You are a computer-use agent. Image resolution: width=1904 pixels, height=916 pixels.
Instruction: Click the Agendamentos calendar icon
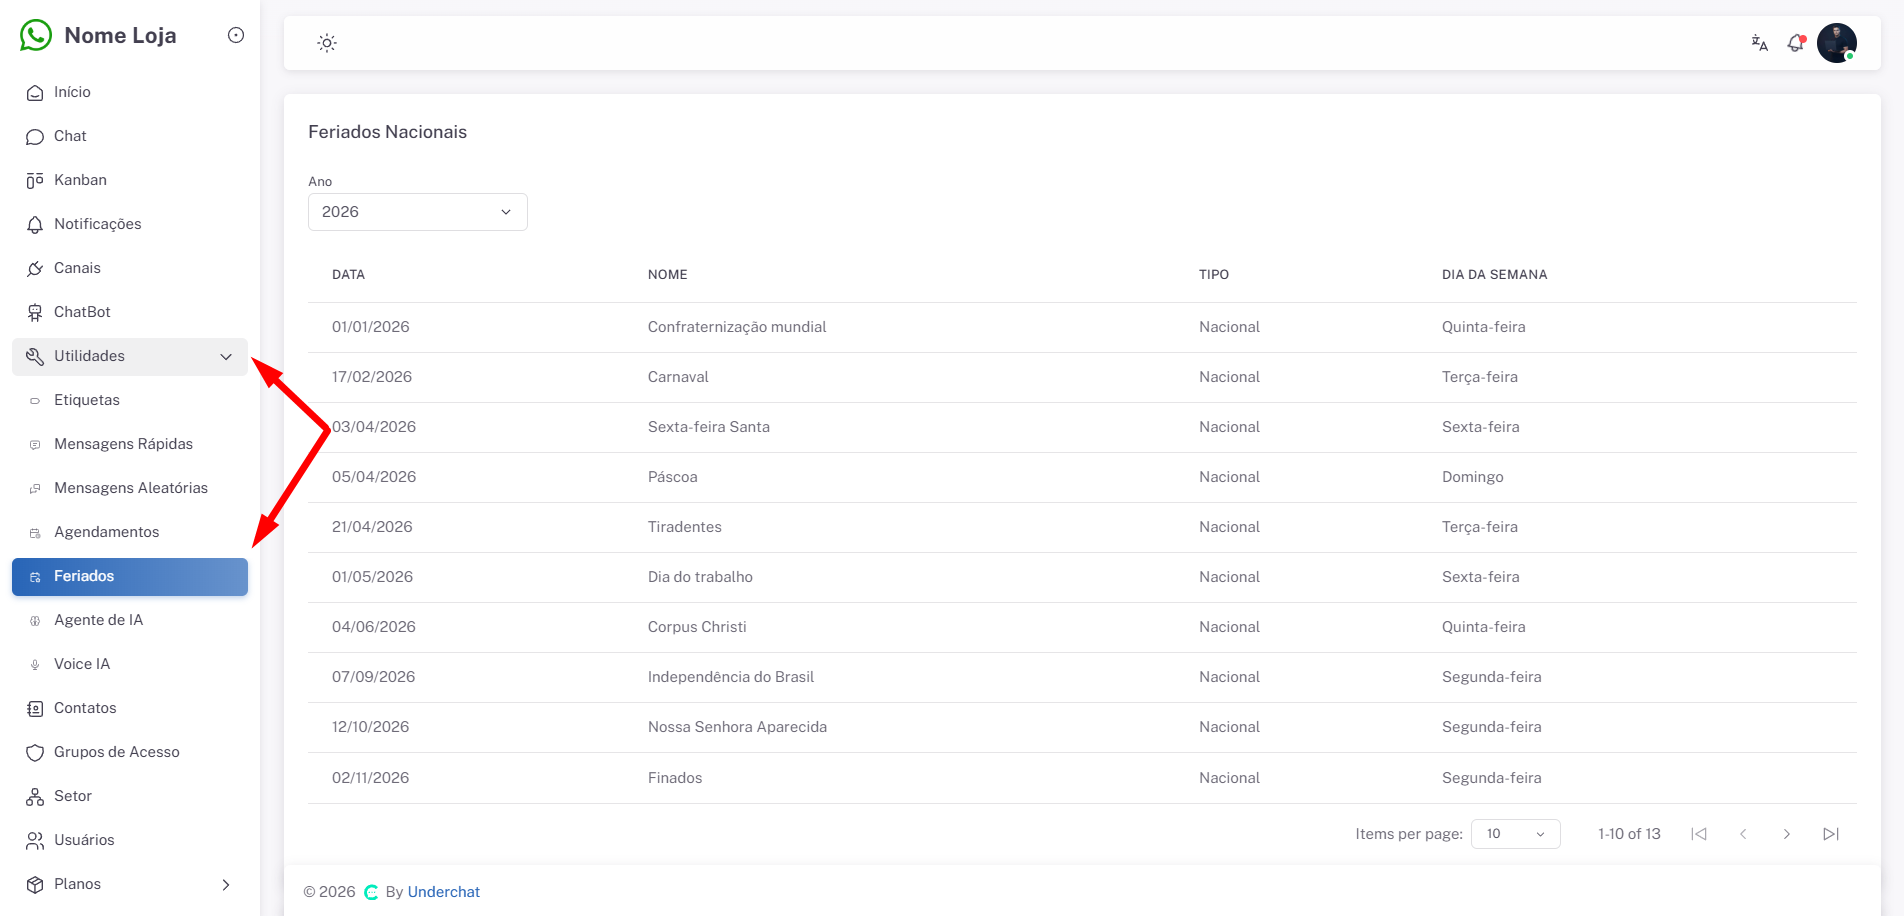tap(35, 533)
